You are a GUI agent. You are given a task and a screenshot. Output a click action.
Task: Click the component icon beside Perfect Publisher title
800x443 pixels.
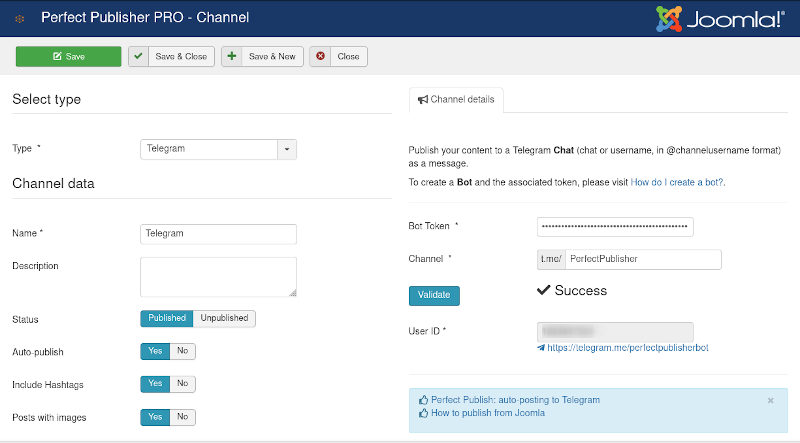19,19
